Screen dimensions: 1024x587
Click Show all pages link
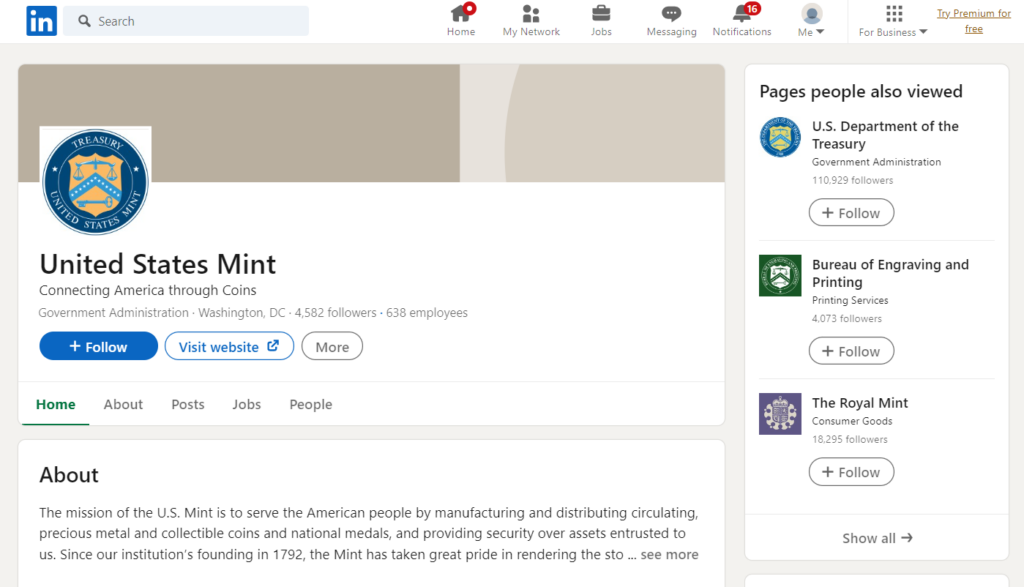877,538
